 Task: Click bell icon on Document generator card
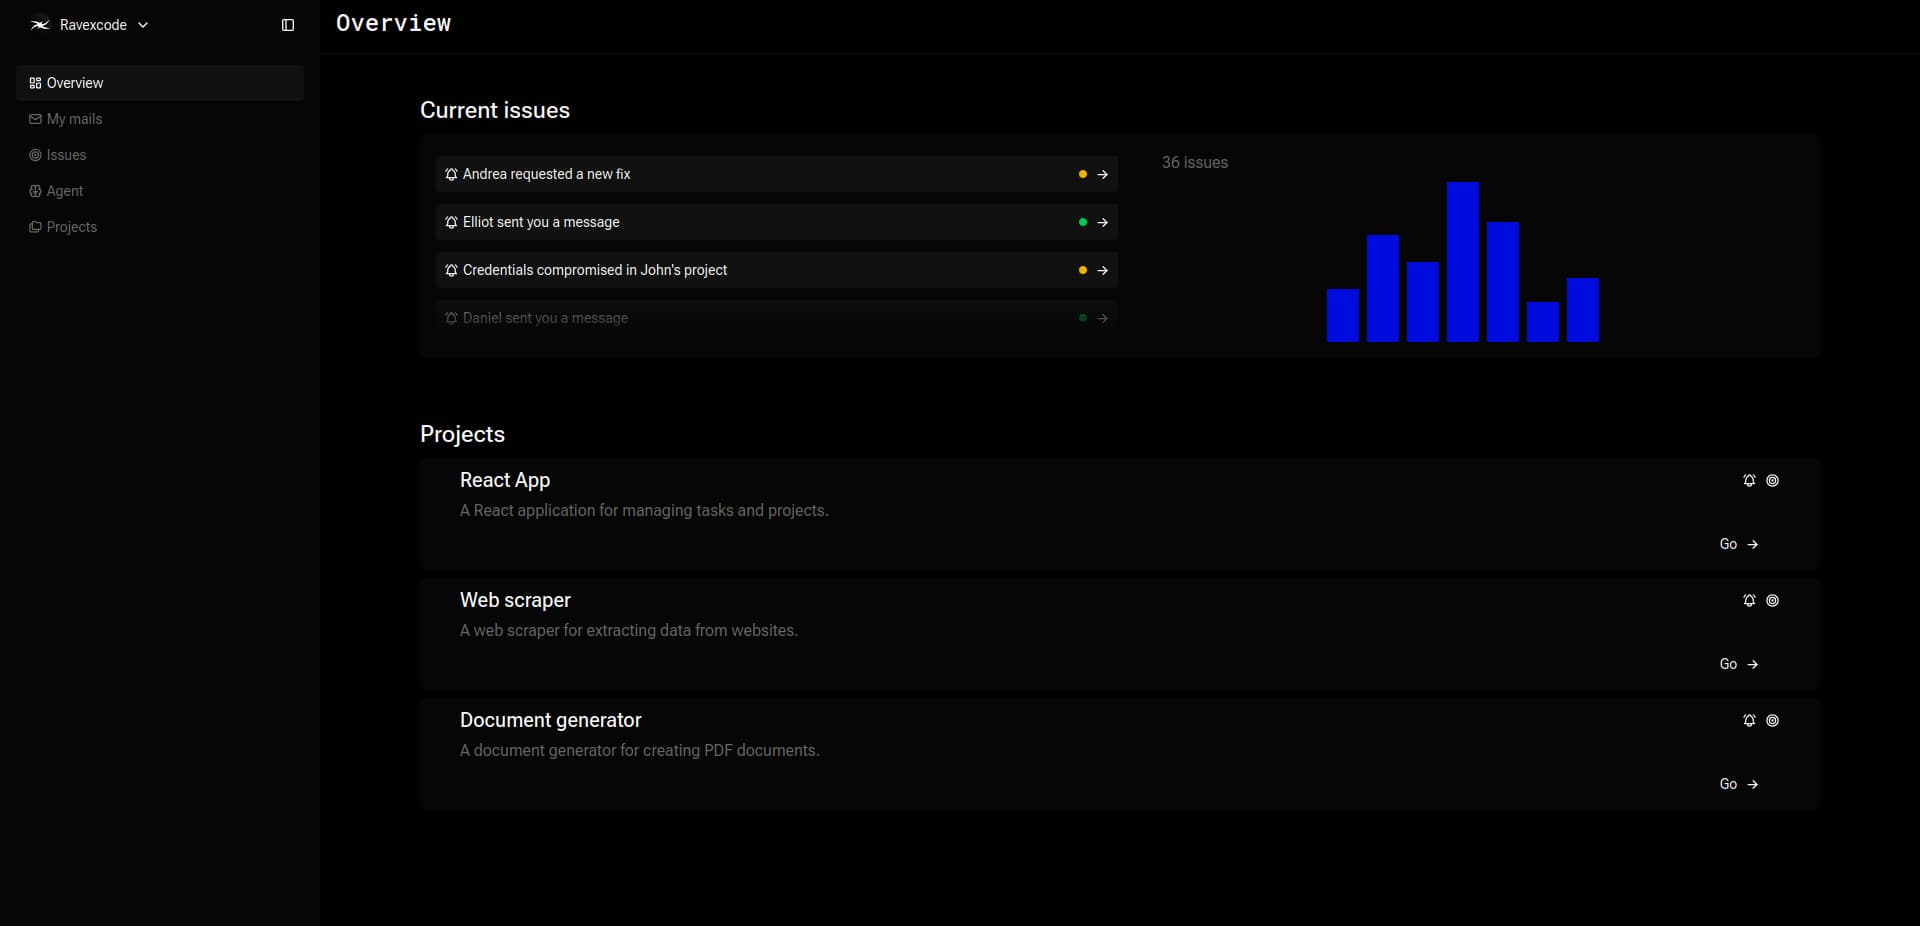pyautogui.click(x=1749, y=720)
